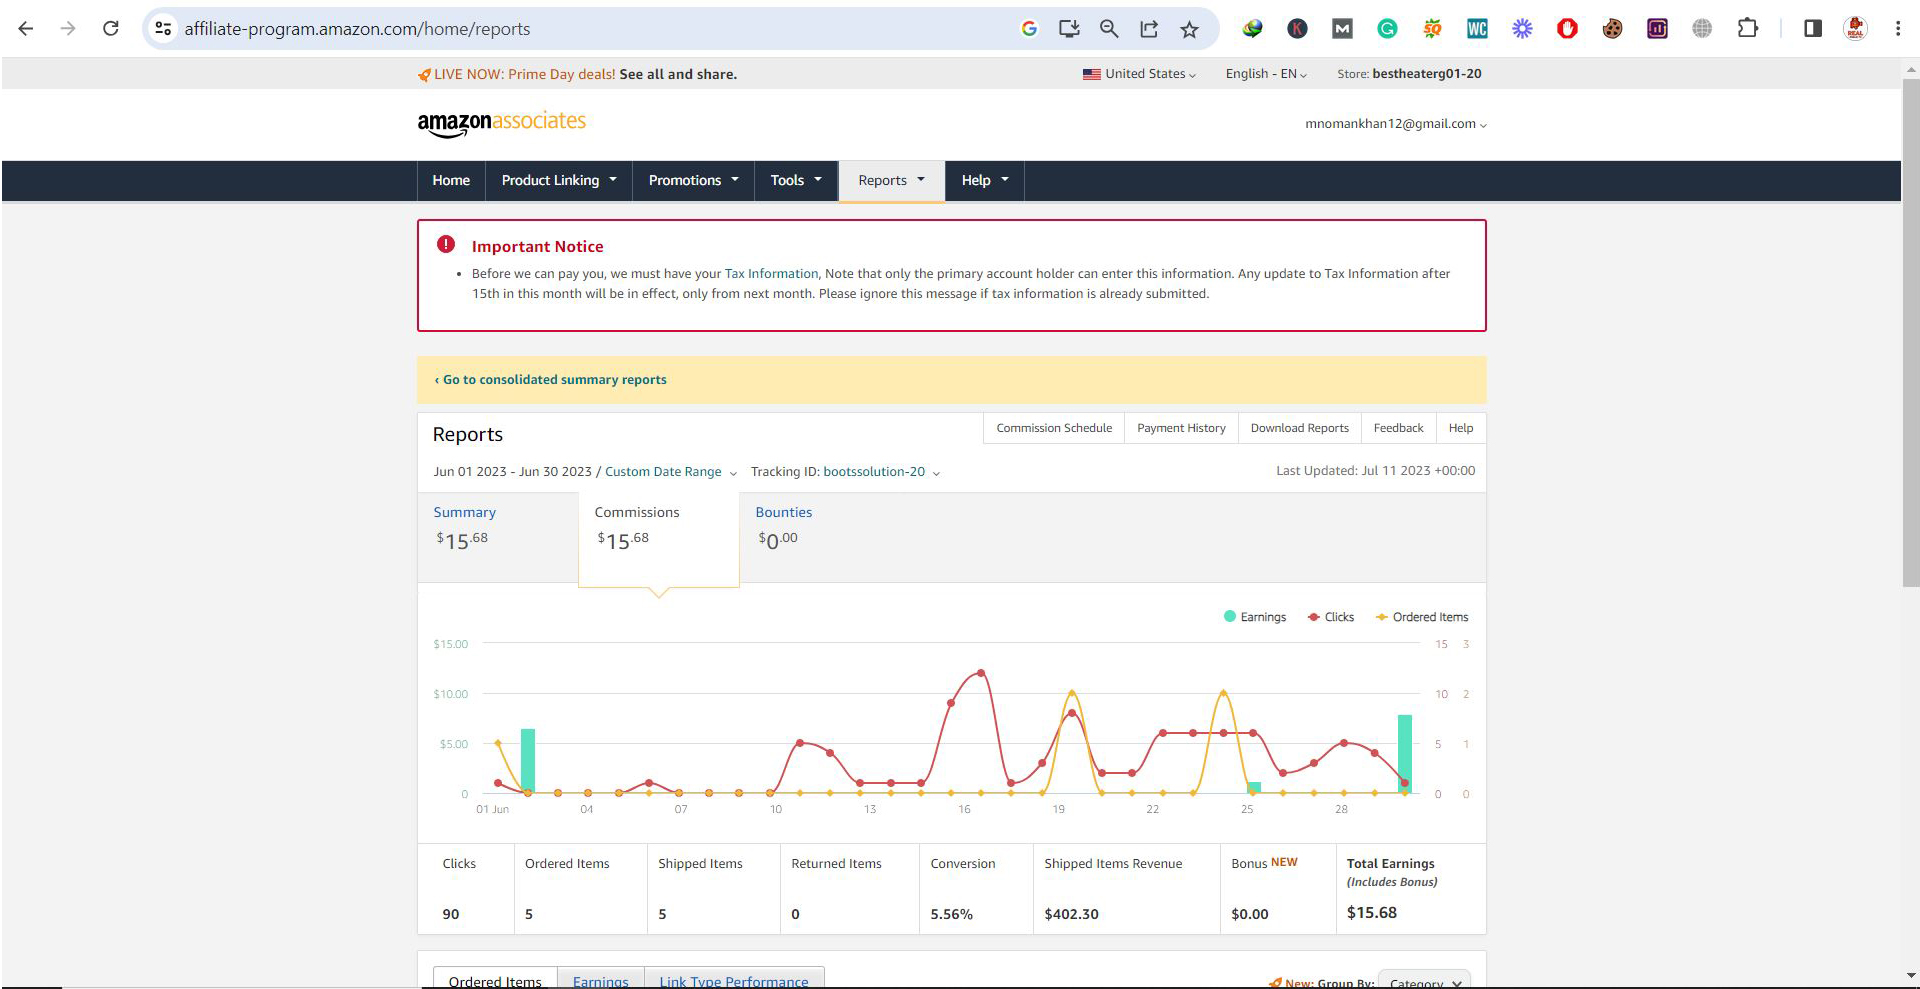Open the cookie extension icon
This screenshot has width=1920, height=989.
1612,29
